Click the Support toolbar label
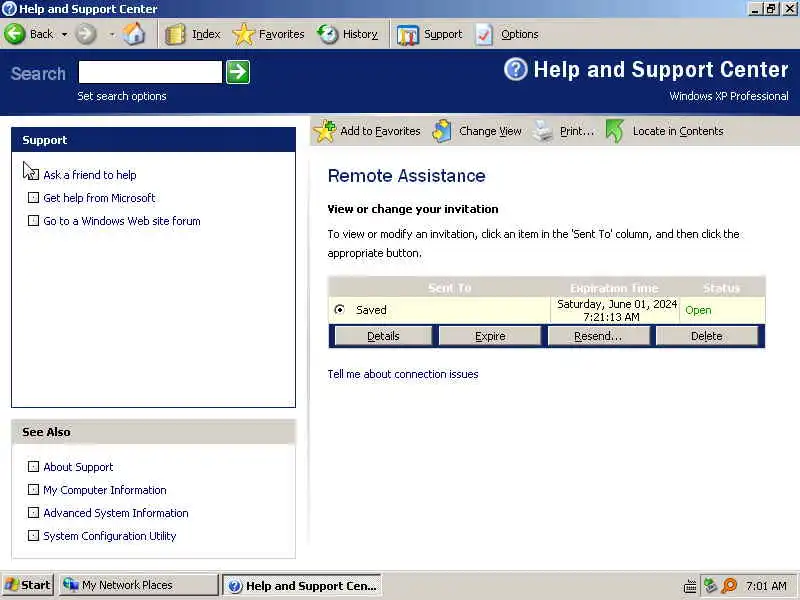 pos(443,34)
